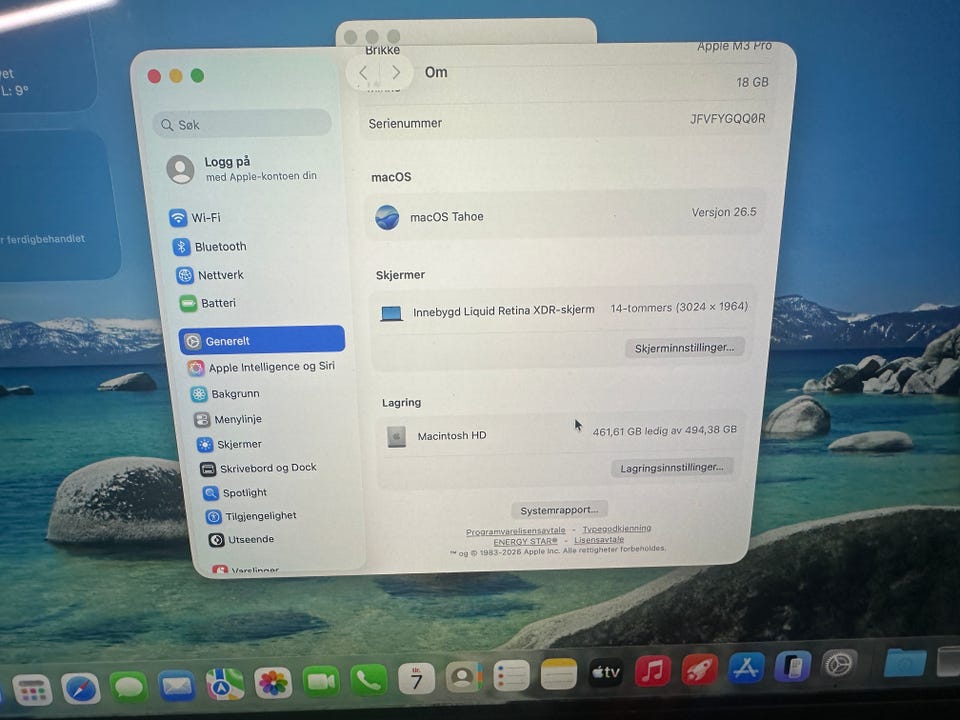The height and width of the screenshot is (720, 960).
Task: Click '14-tommers (3024 × 1964)' value
Action: tap(679, 307)
